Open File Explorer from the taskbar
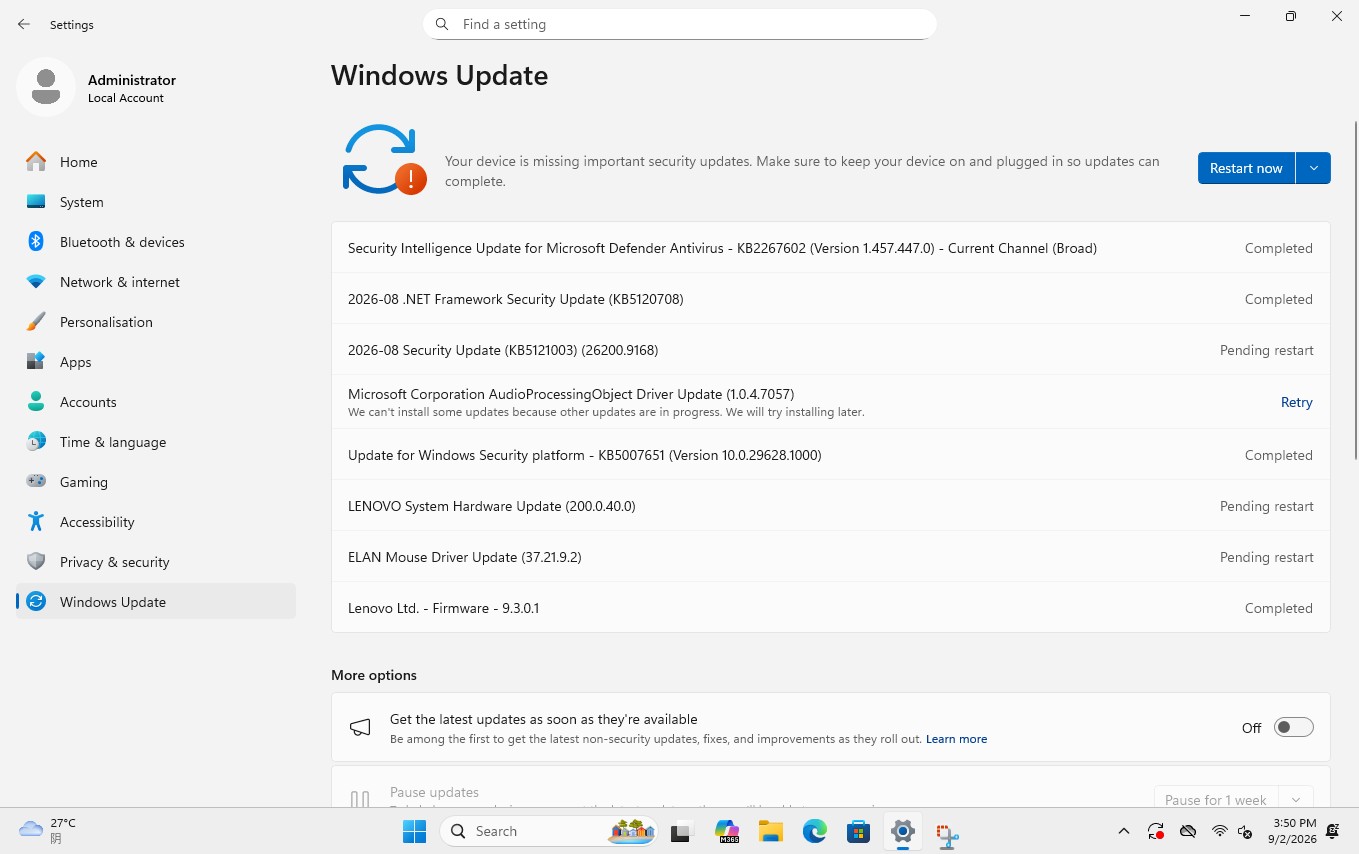The height and width of the screenshot is (854, 1359). pos(770,831)
